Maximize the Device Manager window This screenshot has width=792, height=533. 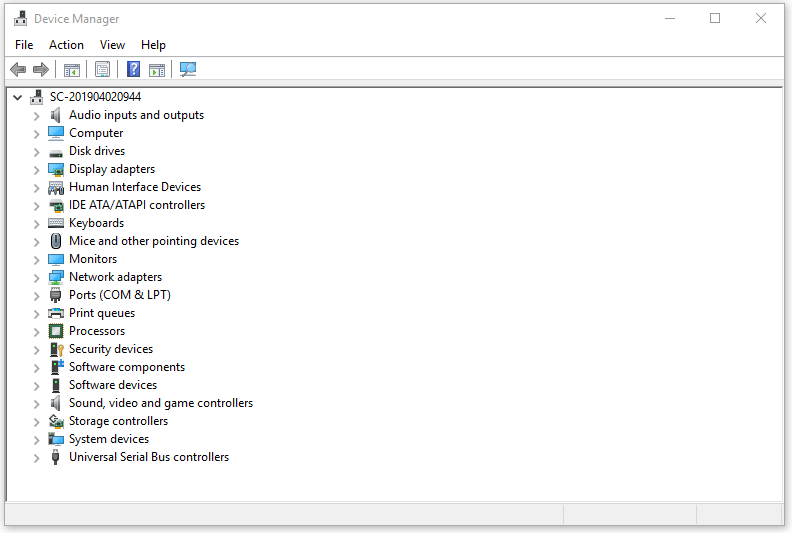click(715, 19)
